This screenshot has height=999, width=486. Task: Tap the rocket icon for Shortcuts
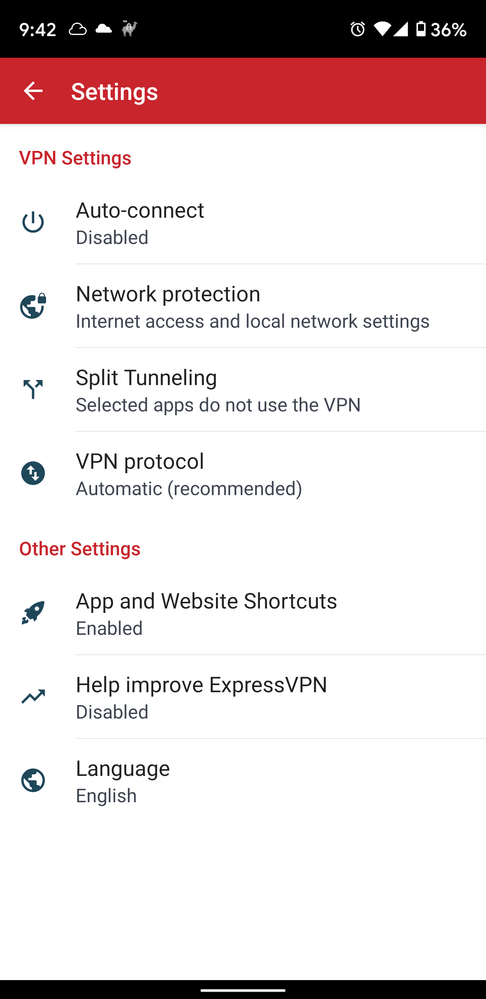click(x=32, y=613)
